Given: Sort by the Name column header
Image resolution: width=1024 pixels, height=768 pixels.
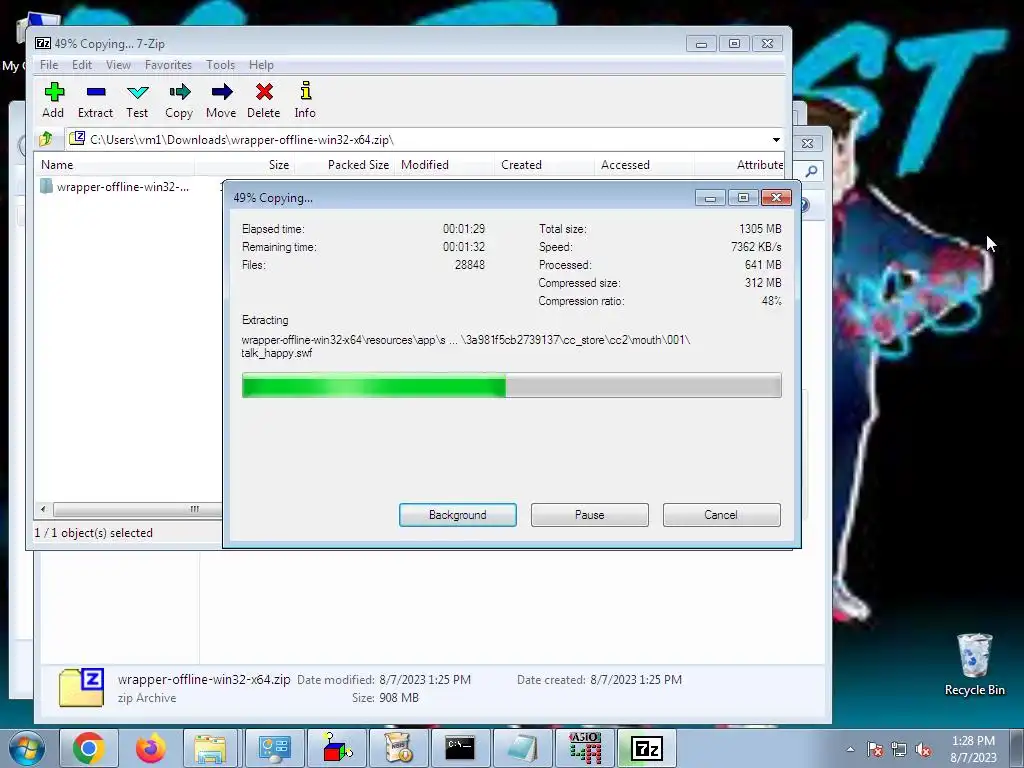Looking at the screenshot, I should (x=114, y=165).
